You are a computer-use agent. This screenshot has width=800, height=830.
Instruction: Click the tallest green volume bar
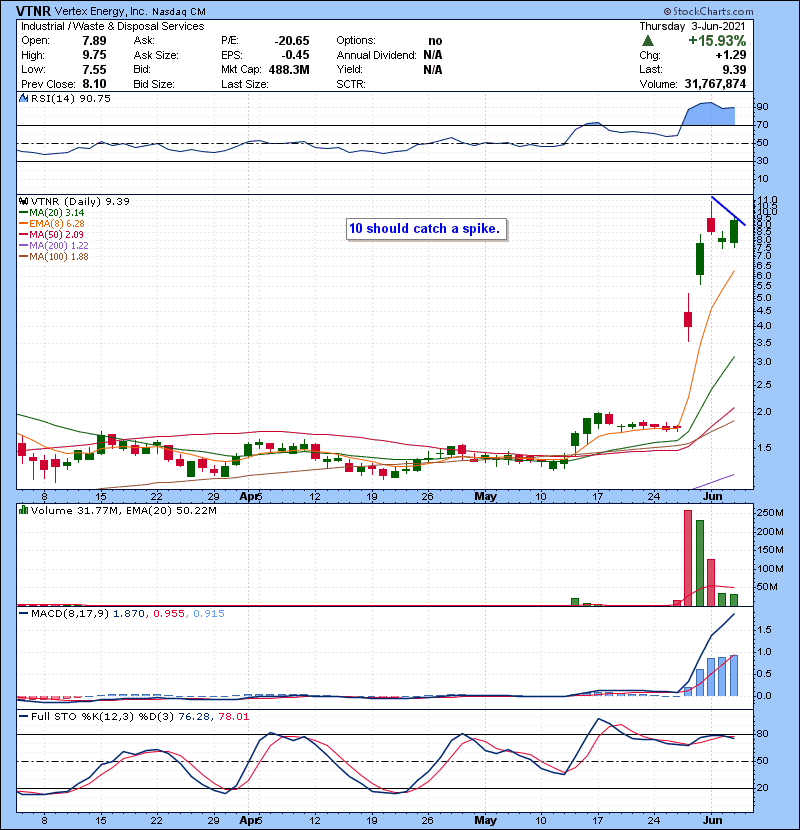tap(699, 563)
